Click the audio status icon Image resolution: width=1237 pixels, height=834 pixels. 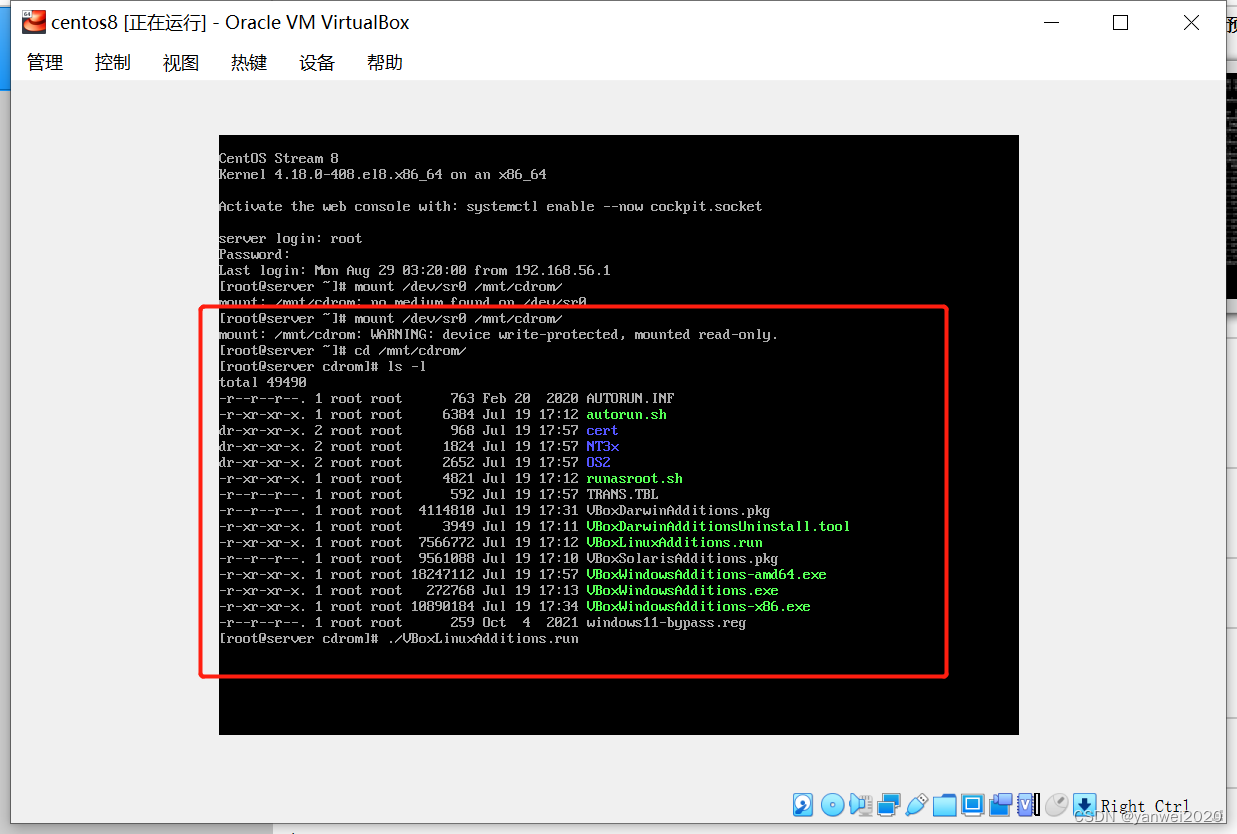(x=860, y=805)
